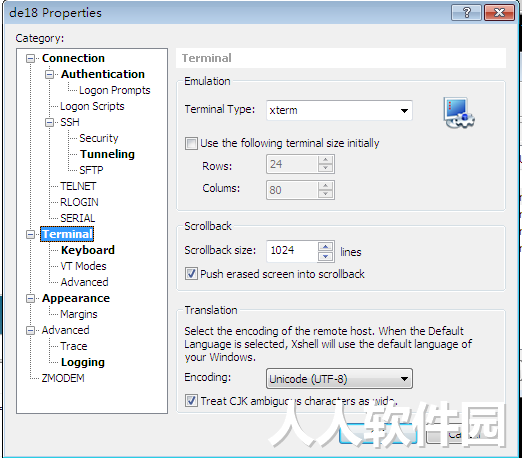Enable 'Use the following terminal size initially'
This screenshot has width=522, height=458.
[191, 144]
